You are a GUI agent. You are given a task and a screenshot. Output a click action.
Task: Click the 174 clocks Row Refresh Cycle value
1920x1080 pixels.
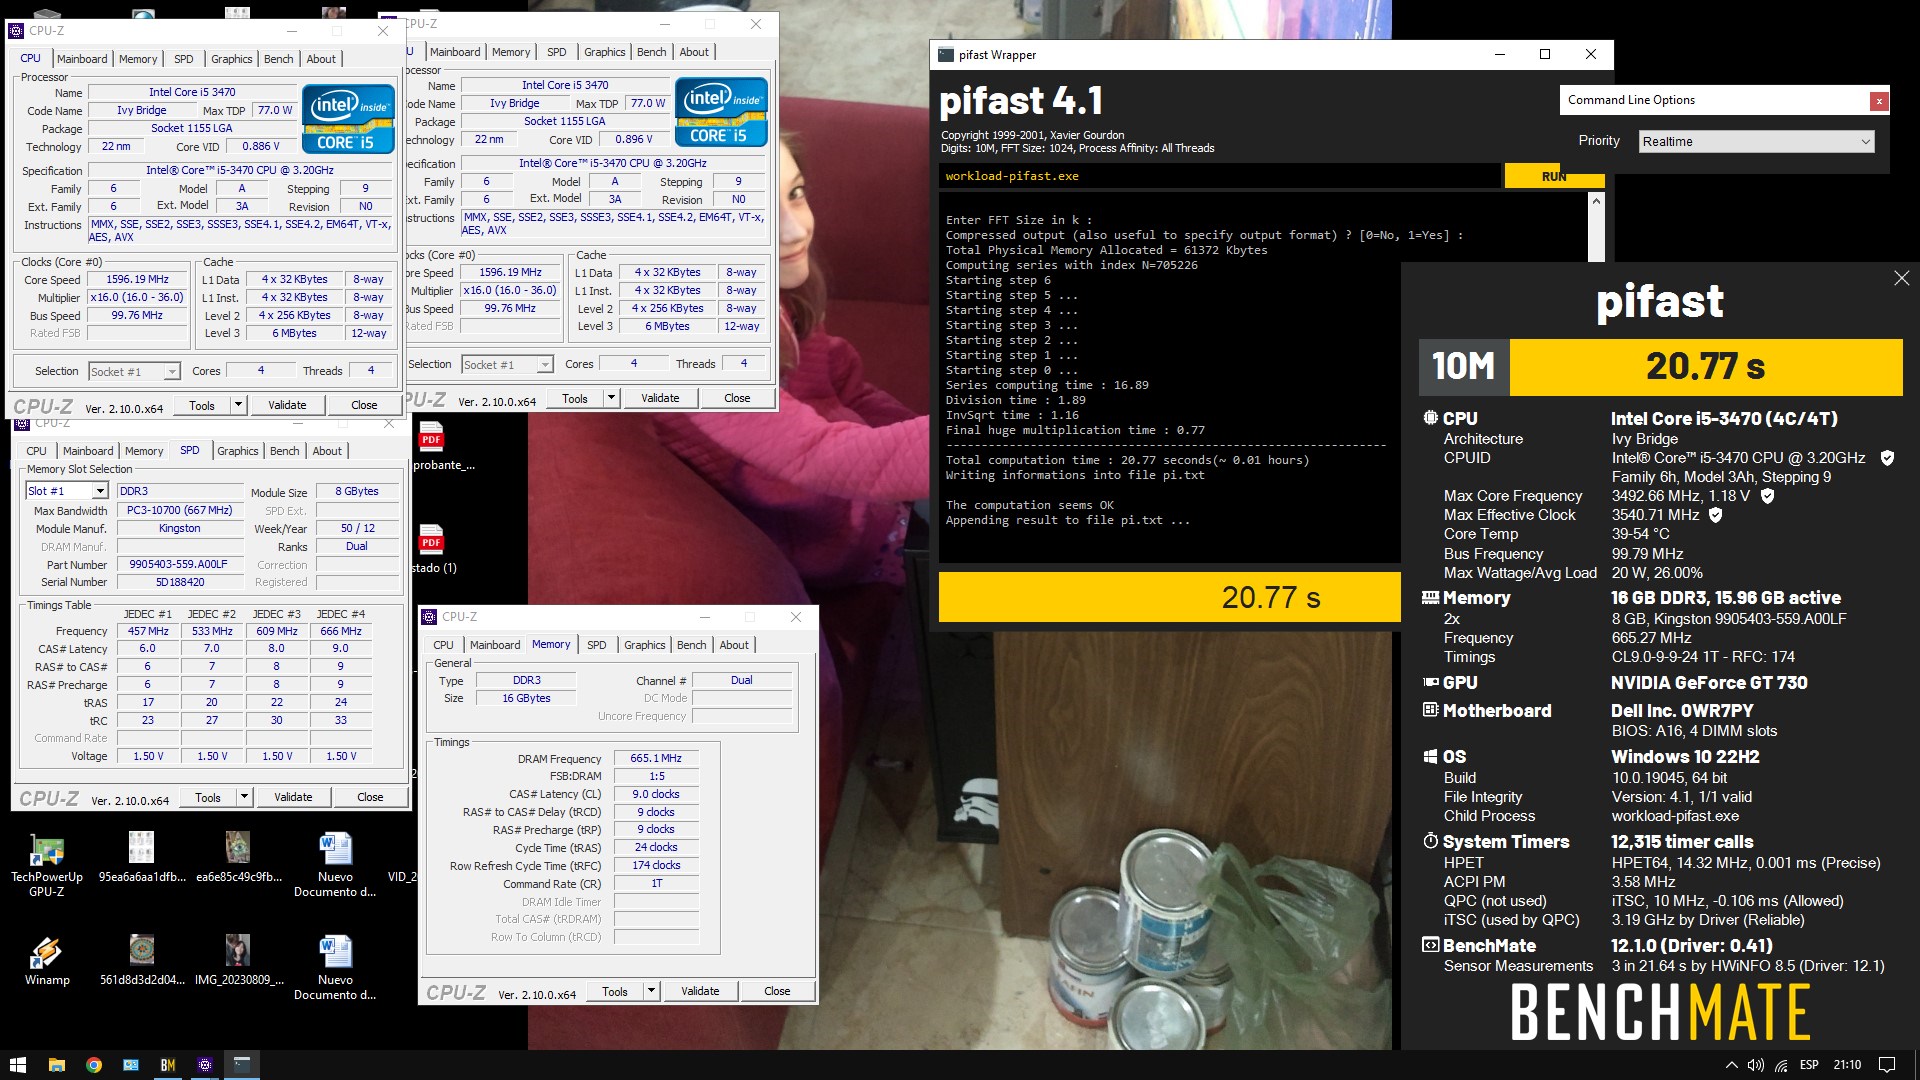[x=656, y=866]
